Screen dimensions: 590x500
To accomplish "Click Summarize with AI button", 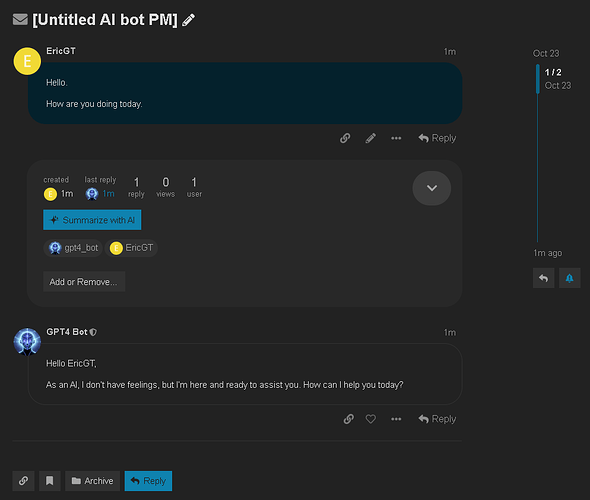I will point(92,220).
